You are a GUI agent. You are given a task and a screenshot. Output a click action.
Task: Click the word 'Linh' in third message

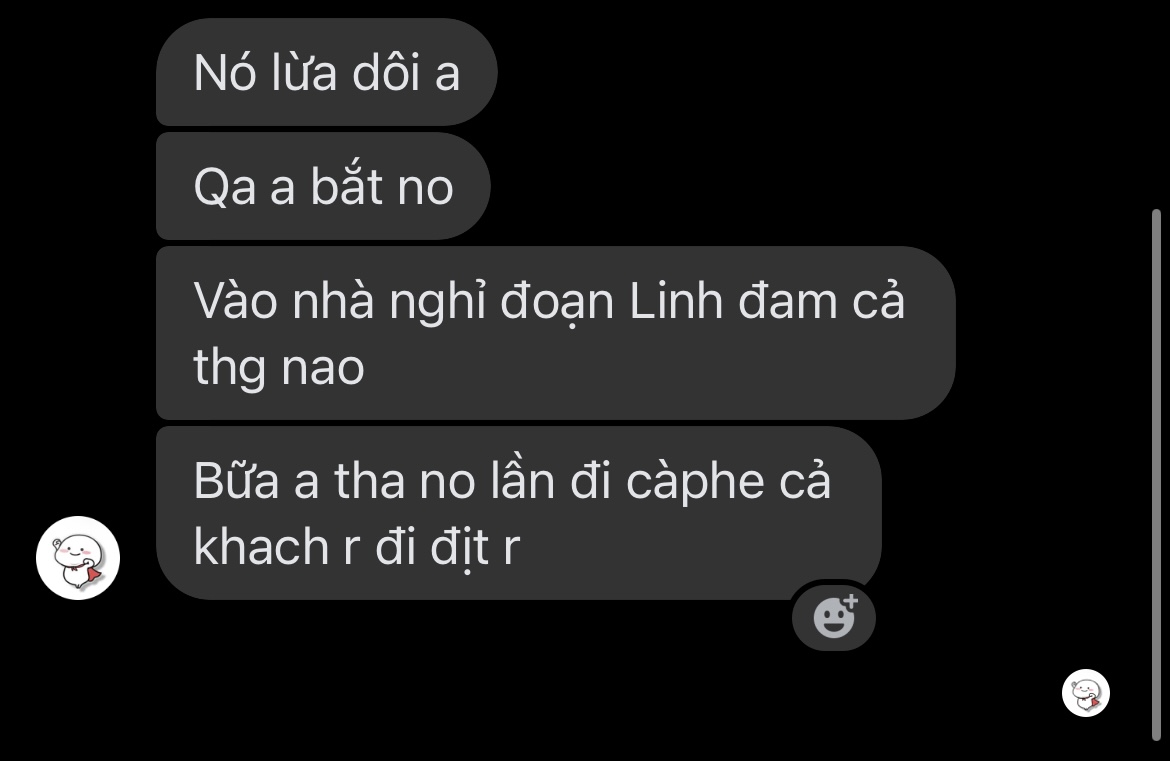pyautogui.click(x=676, y=301)
